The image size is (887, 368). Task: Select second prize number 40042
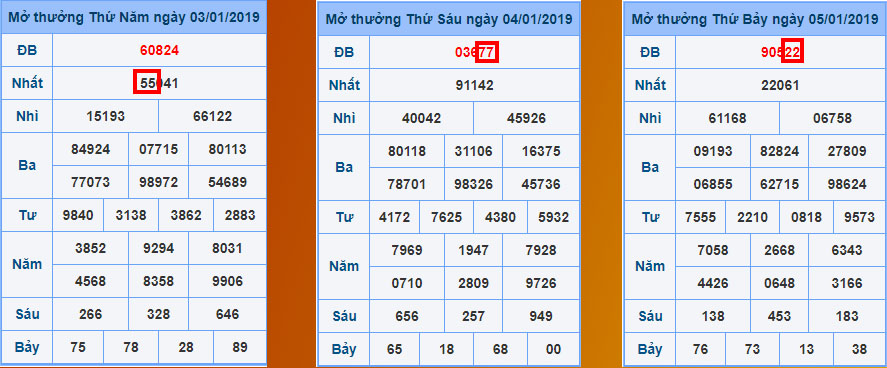pos(421,119)
